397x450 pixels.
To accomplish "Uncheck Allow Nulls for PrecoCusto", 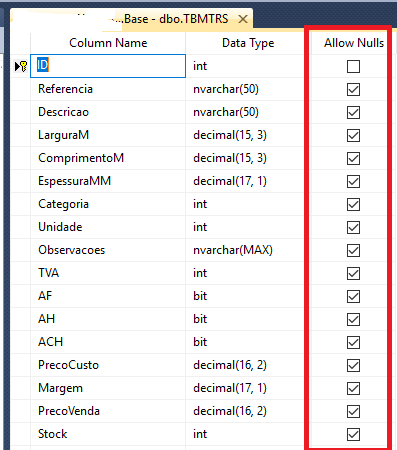I will pos(353,365).
